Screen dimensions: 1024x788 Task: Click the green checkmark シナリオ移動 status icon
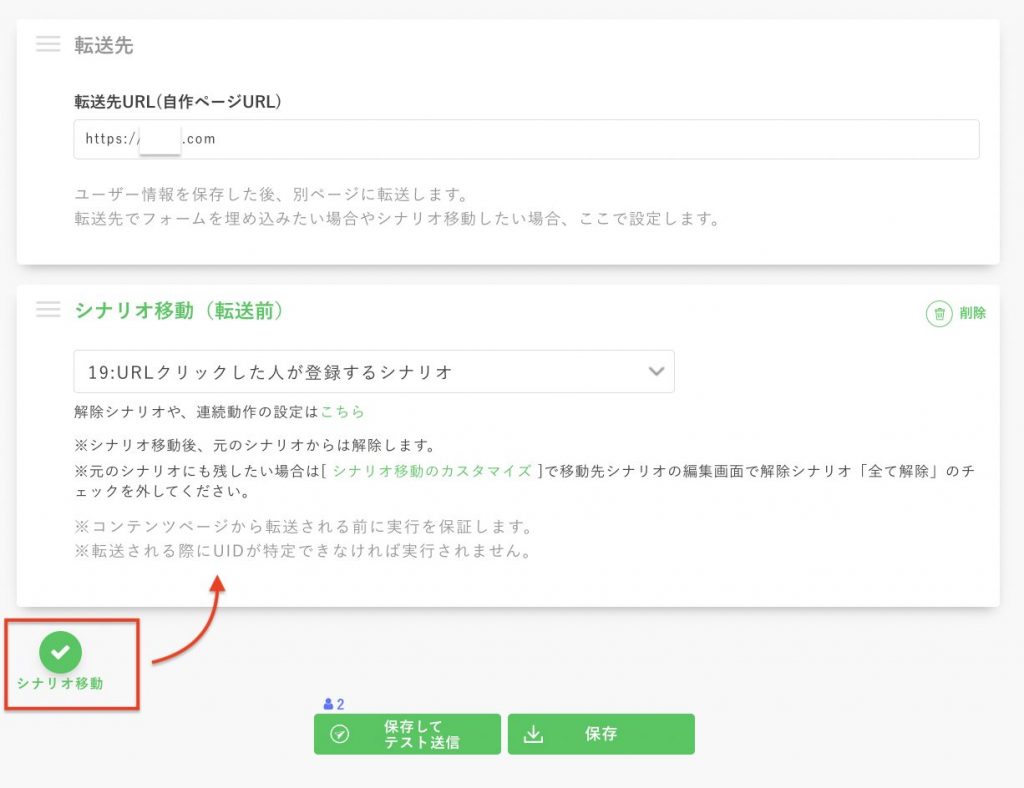pyautogui.click(x=60, y=651)
